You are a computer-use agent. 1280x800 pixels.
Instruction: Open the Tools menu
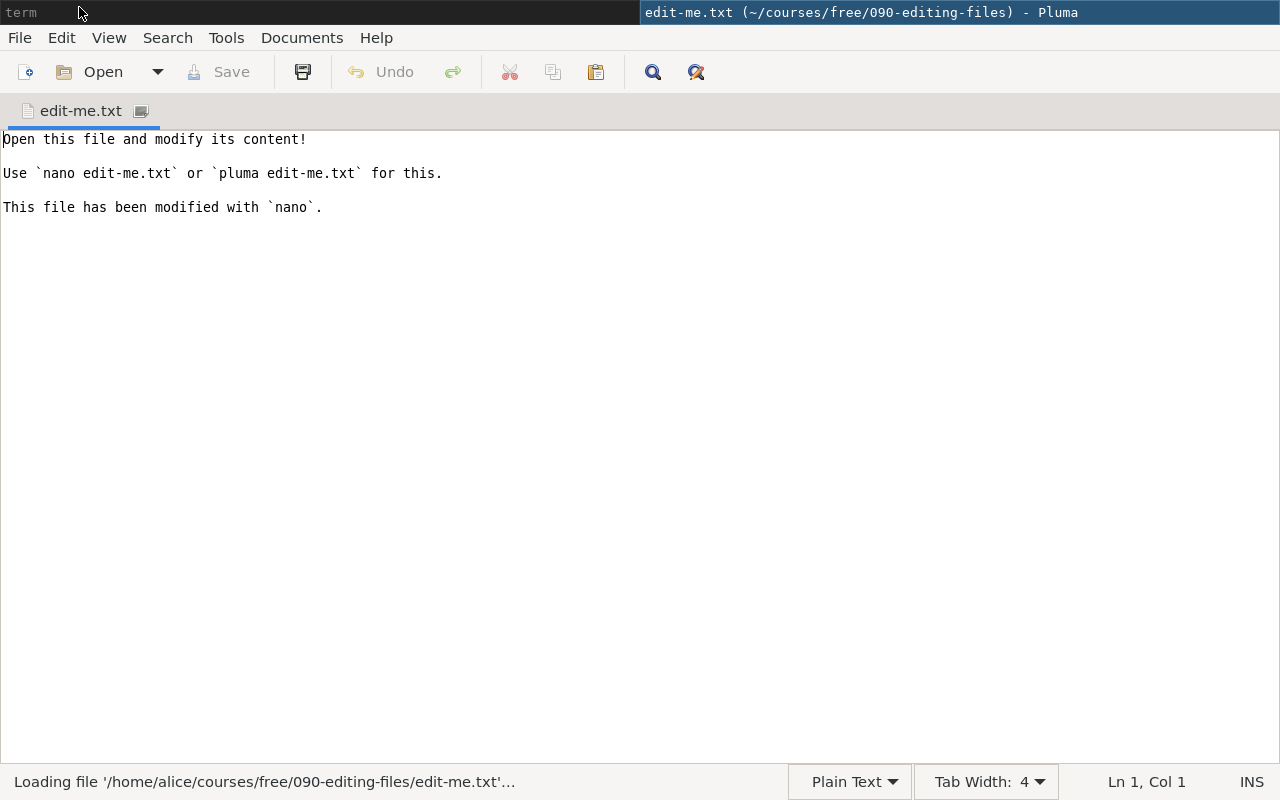(x=226, y=38)
